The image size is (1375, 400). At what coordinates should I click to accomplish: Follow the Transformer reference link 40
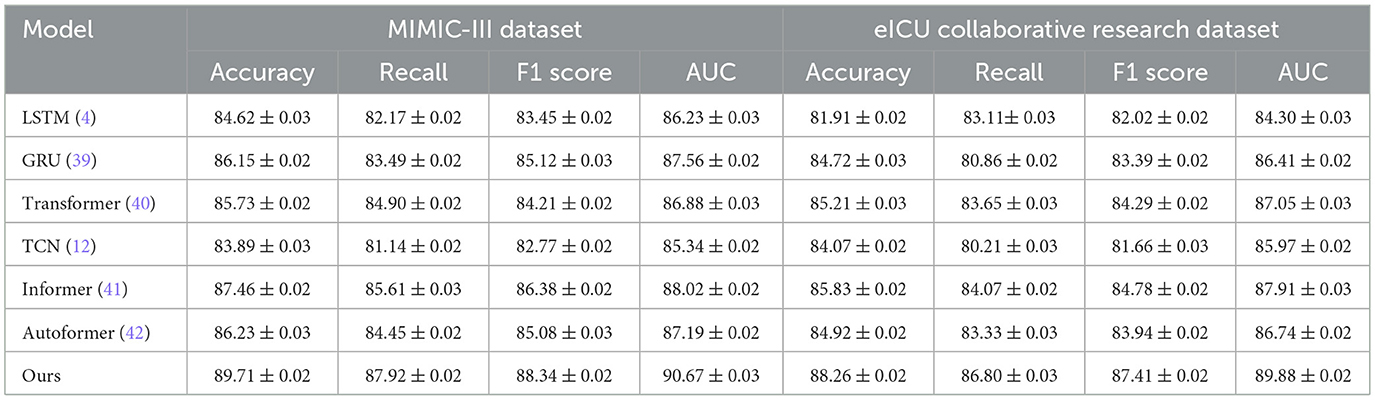coord(141,204)
